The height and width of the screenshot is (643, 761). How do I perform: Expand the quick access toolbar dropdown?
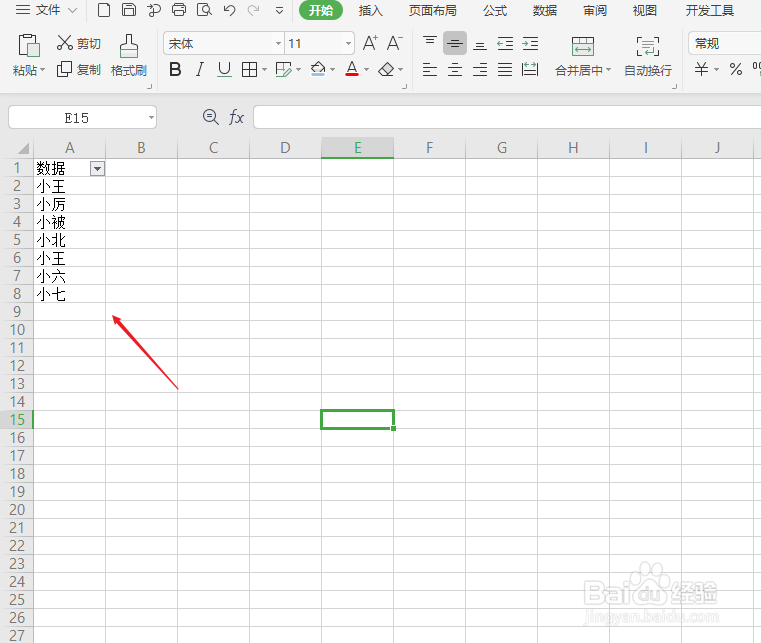tap(279, 10)
